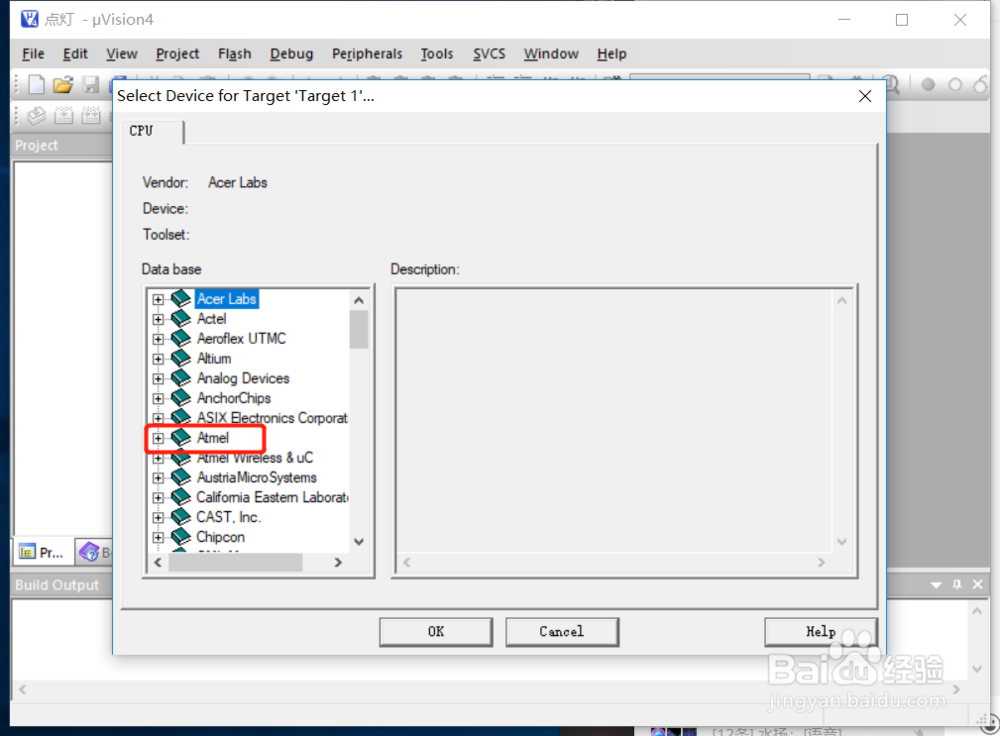The image size is (1000, 736).
Task: Click the Altium book icon
Action: tap(181, 358)
